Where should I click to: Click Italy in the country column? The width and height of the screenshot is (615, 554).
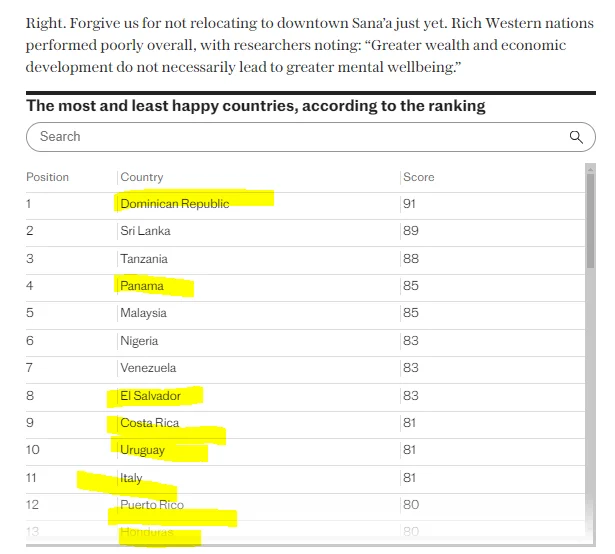[131, 478]
